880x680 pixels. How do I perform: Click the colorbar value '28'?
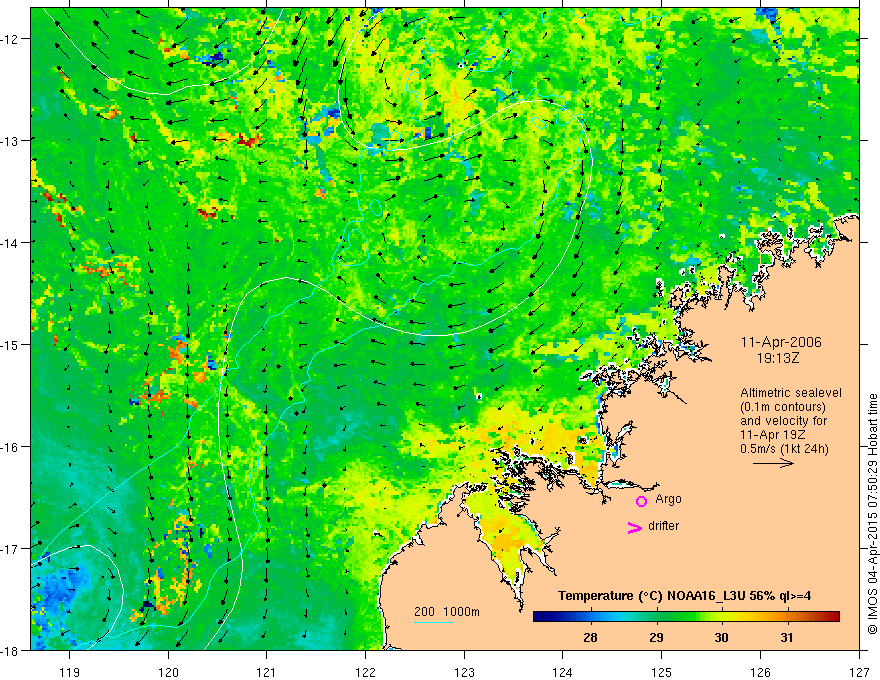590,637
